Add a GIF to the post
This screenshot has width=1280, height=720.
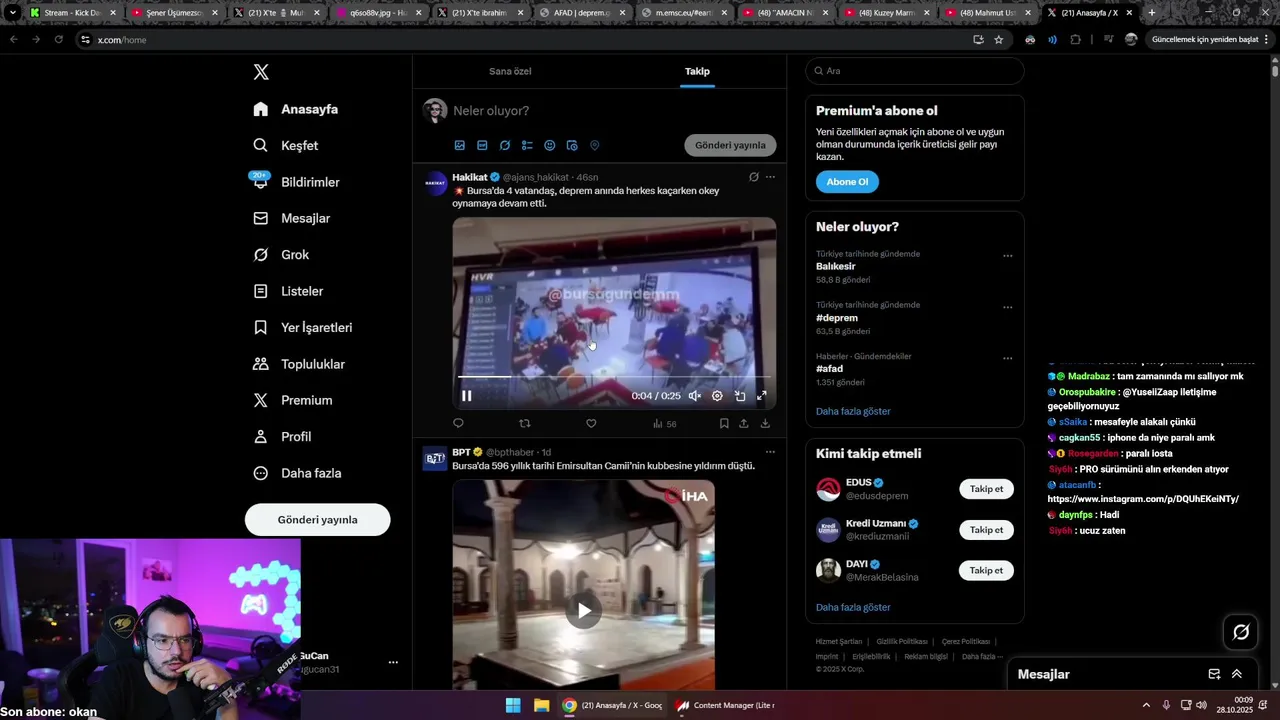482,145
